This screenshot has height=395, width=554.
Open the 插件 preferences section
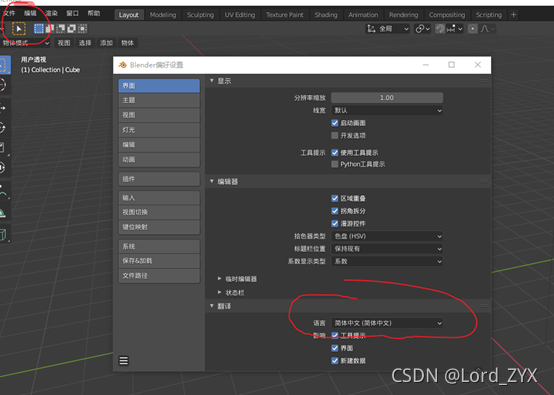(159, 179)
